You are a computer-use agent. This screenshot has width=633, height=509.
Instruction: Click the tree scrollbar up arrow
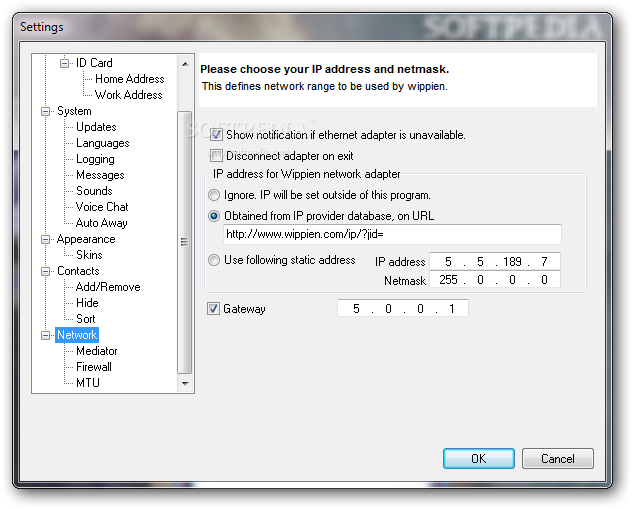(x=185, y=64)
